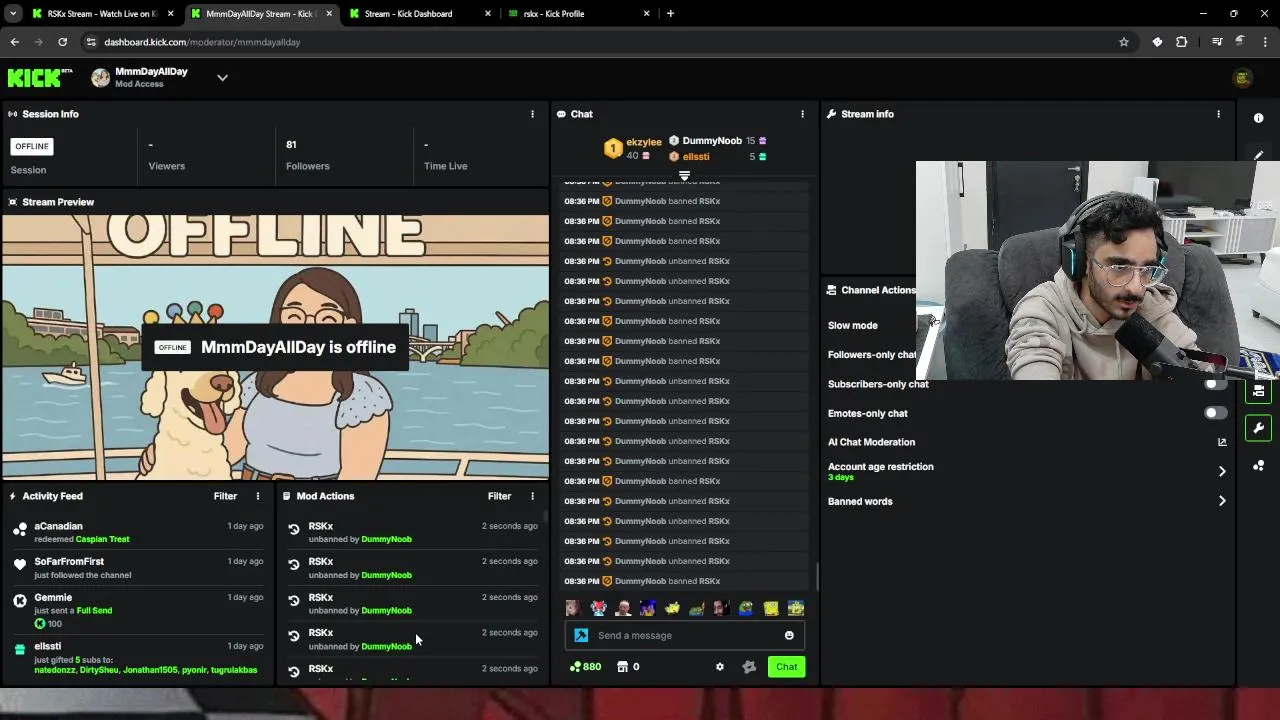Open the emoji picker in message box
This screenshot has height=720, width=1280.
click(x=789, y=635)
